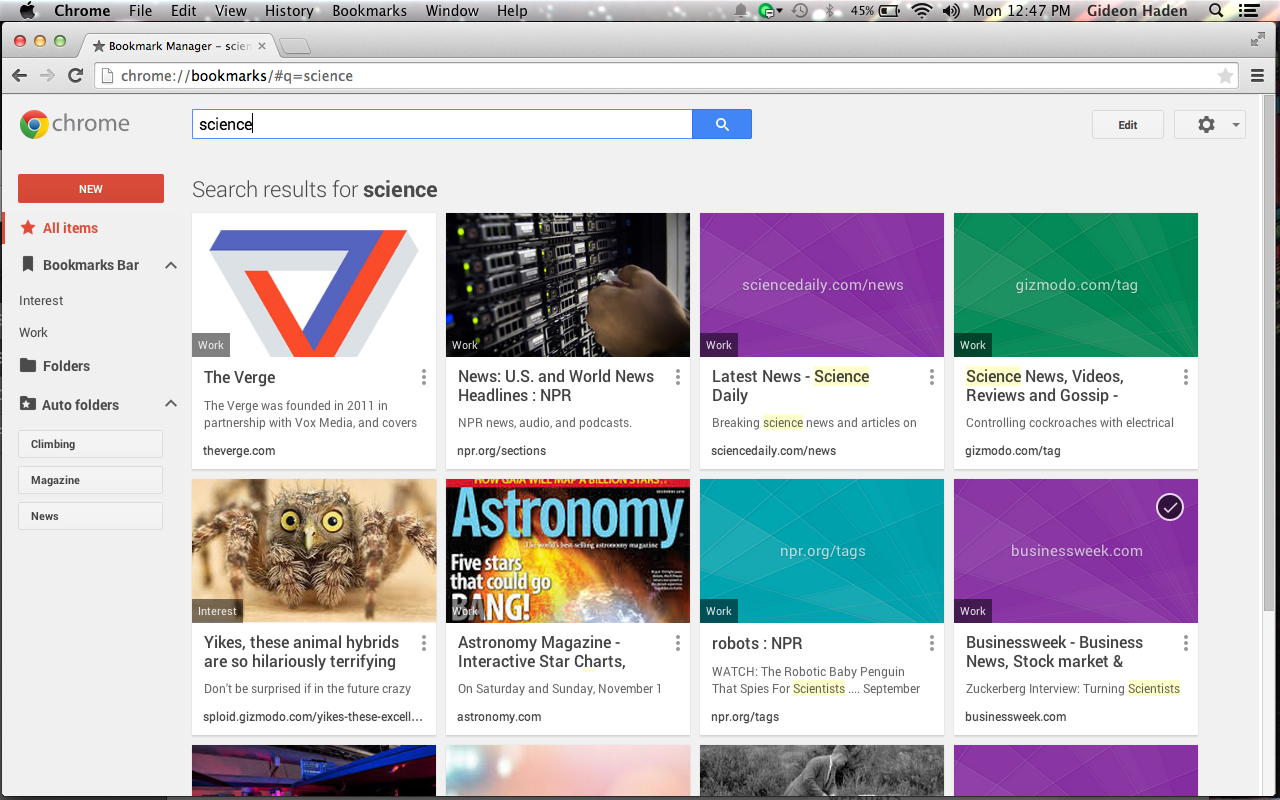Open a new browser tab
Viewport: 1280px width, 800px height.
pos(294,46)
